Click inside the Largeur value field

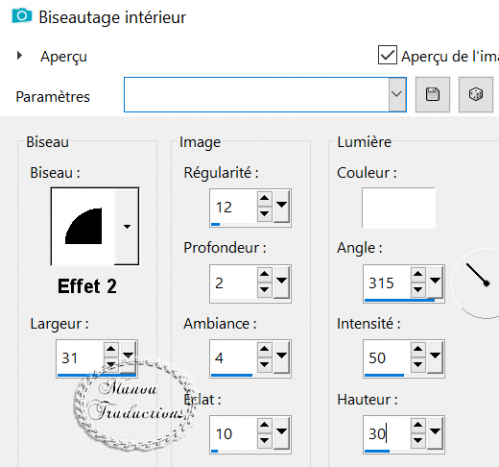80,358
